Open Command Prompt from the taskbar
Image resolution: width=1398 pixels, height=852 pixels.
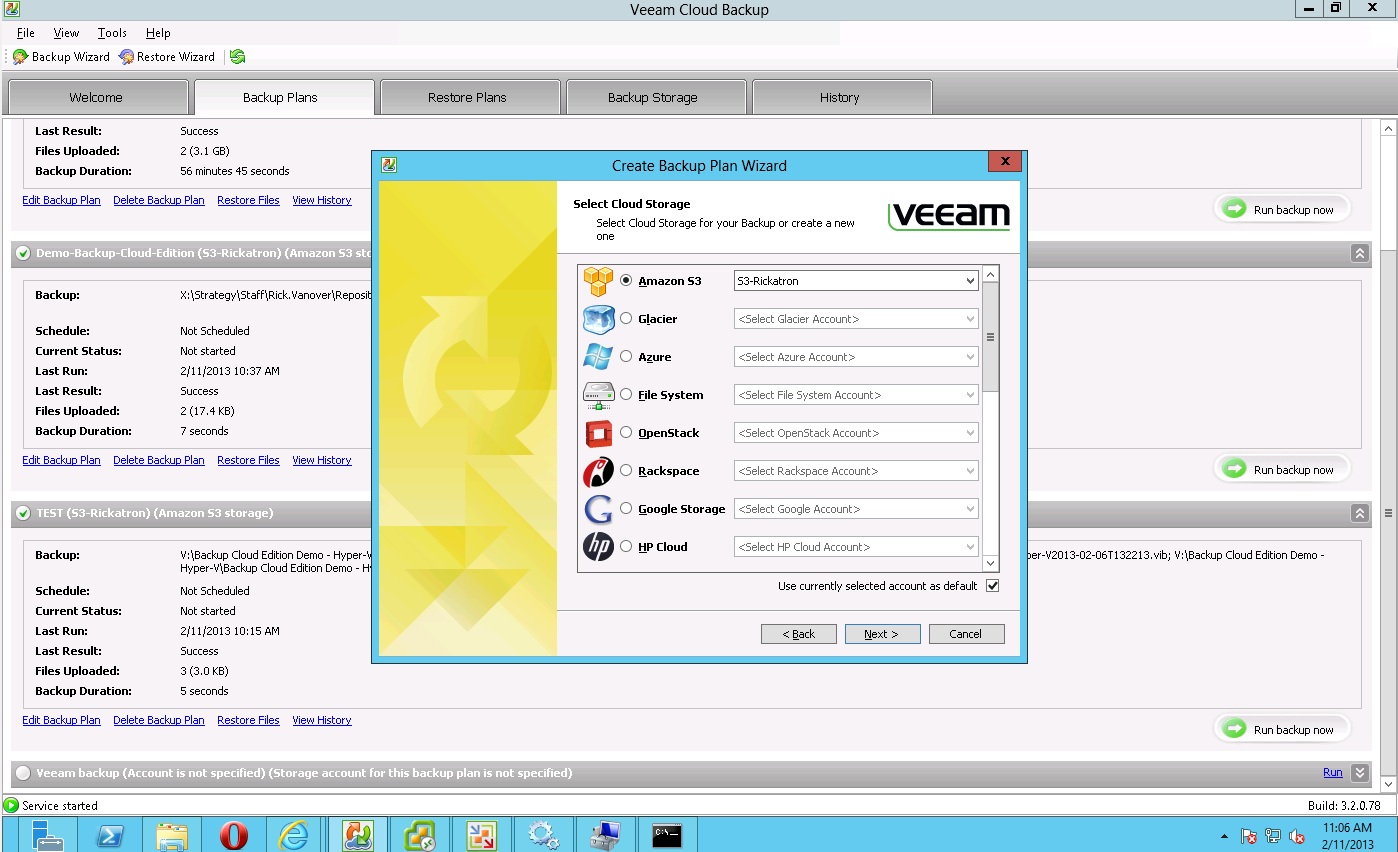point(667,835)
